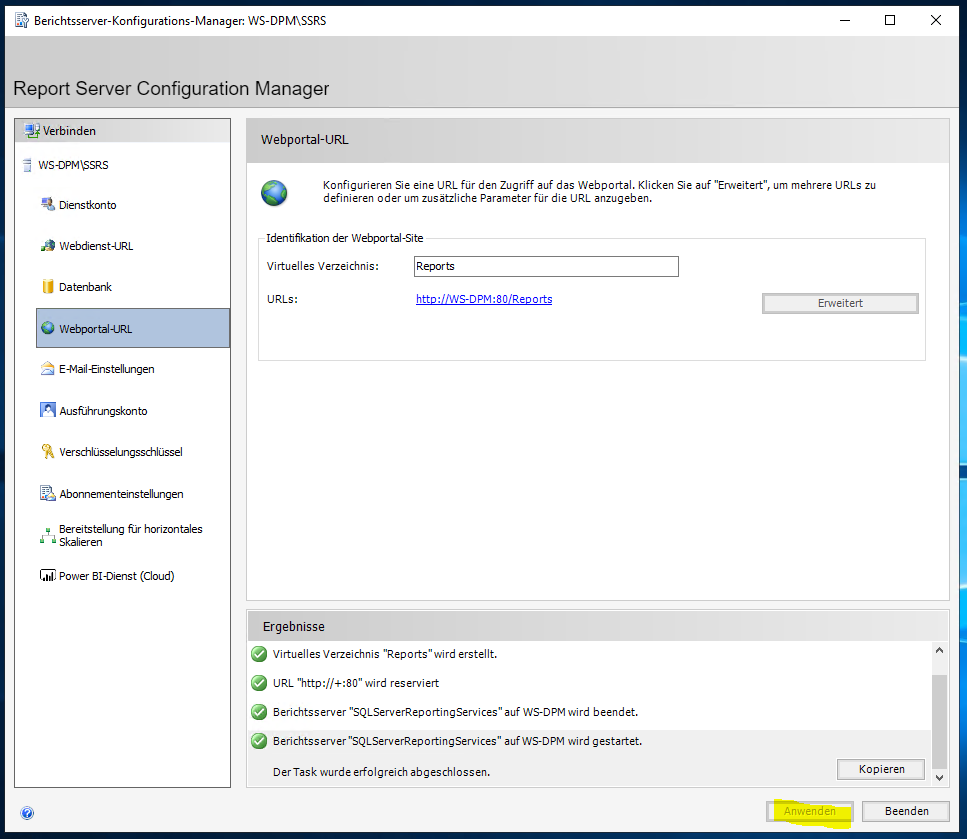The width and height of the screenshot is (967, 839).
Task: Close the Berichtsserver-Konfigurations-Manager window
Action: pyautogui.click(x=936, y=20)
